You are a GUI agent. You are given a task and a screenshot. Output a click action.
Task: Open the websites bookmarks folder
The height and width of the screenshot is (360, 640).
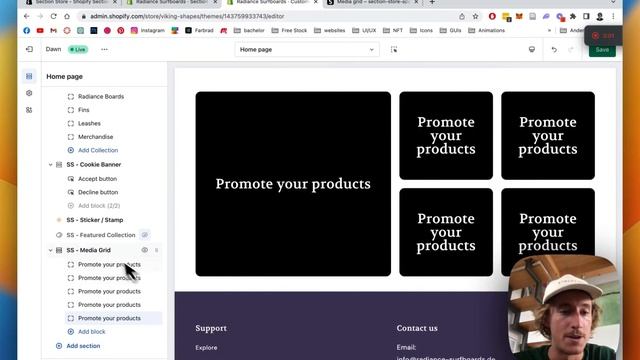tap(329, 30)
